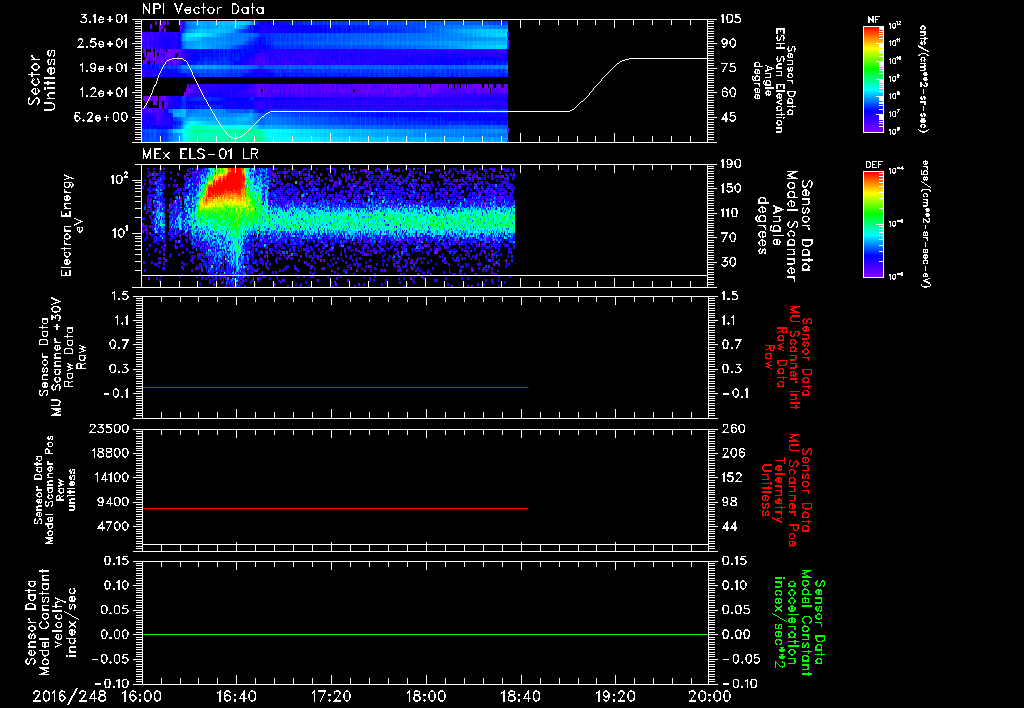Click the 10² electron energy tick label
The height and width of the screenshot is (708, 1024).
[119, 180]
